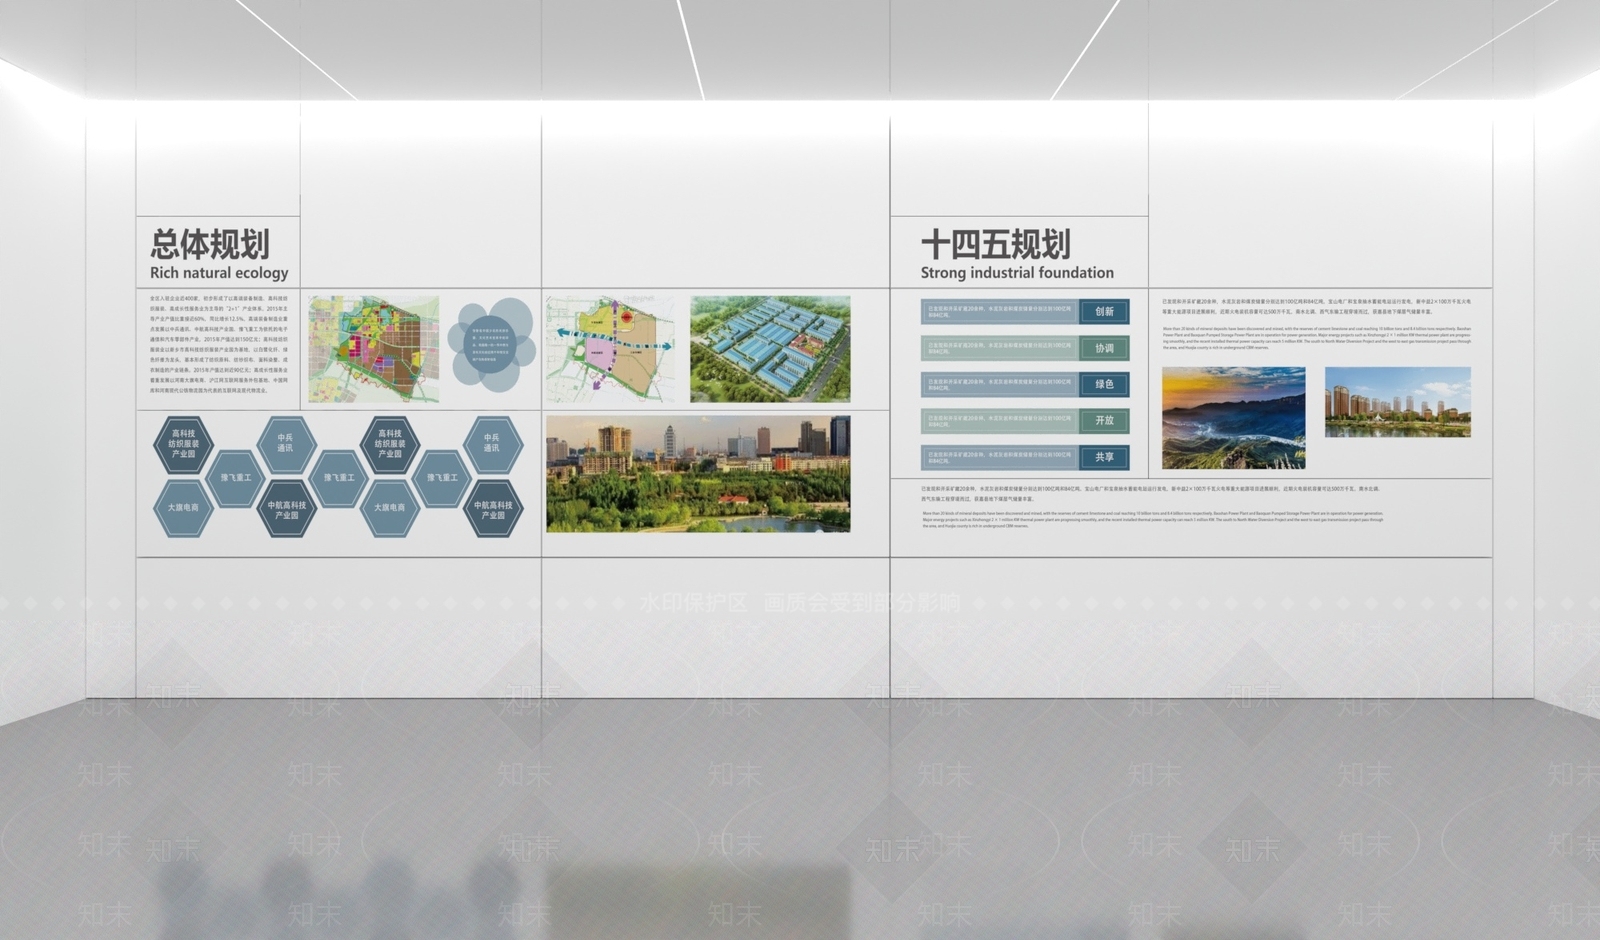1600x940 pixels.
Task: Click the dark 高科技纺织服装产业园 hexagon on the right
Action: click(389, 444)
